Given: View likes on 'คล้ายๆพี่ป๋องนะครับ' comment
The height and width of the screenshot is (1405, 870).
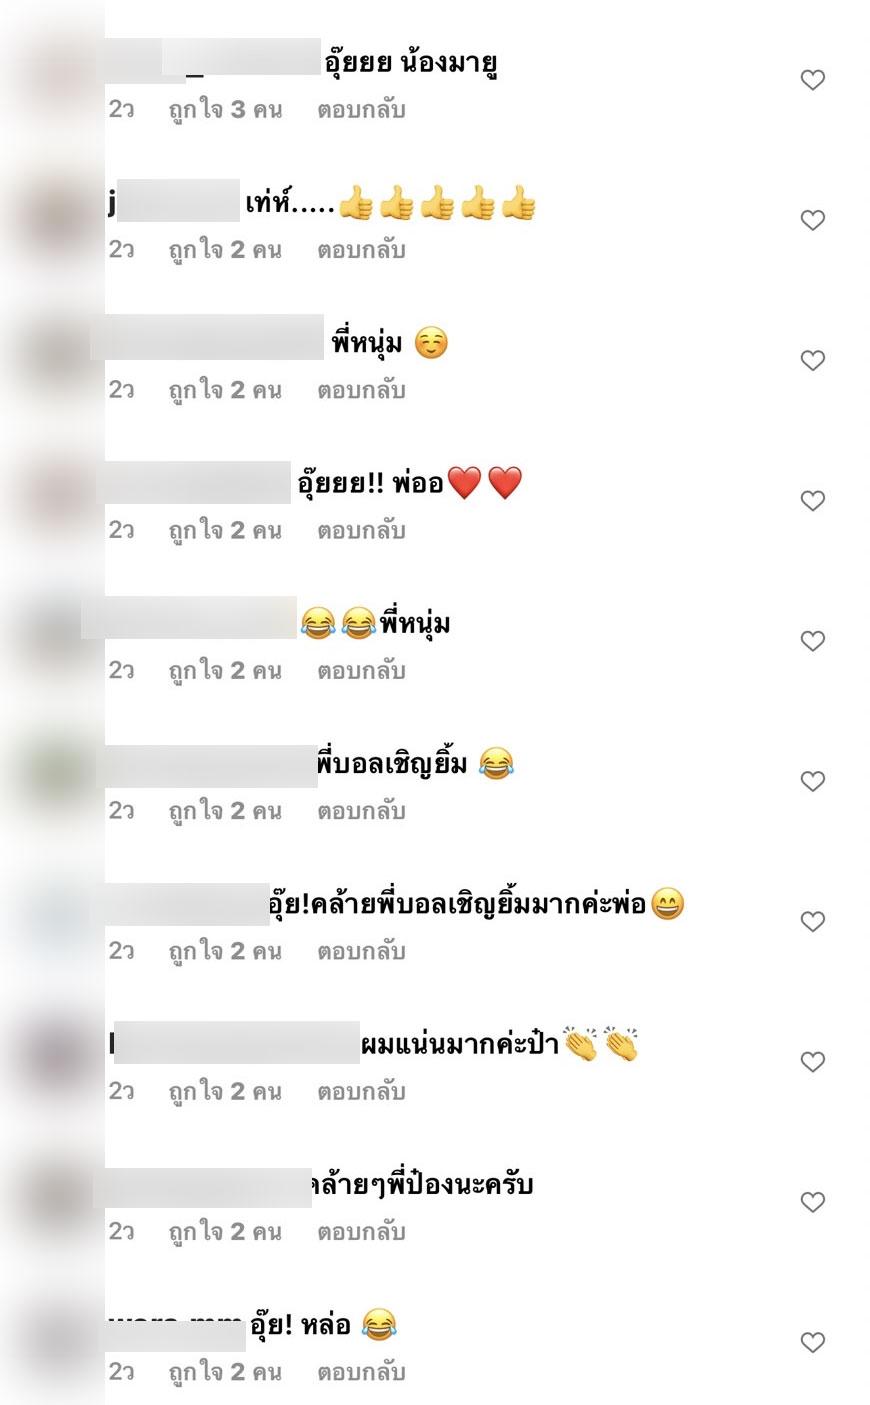Looking at the screenshot, I should tap(226, 1232).
